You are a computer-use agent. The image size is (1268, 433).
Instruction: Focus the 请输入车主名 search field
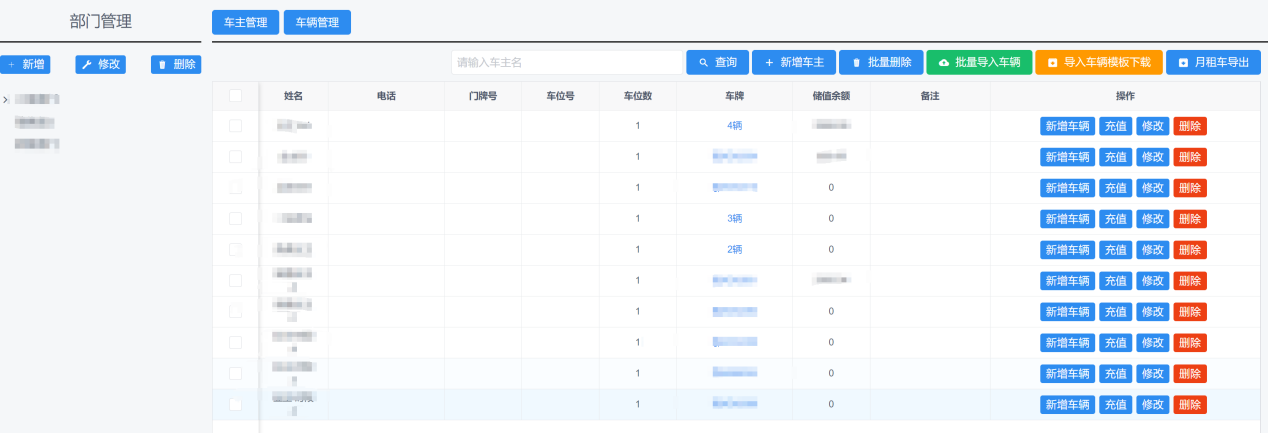tap(567, 62)
